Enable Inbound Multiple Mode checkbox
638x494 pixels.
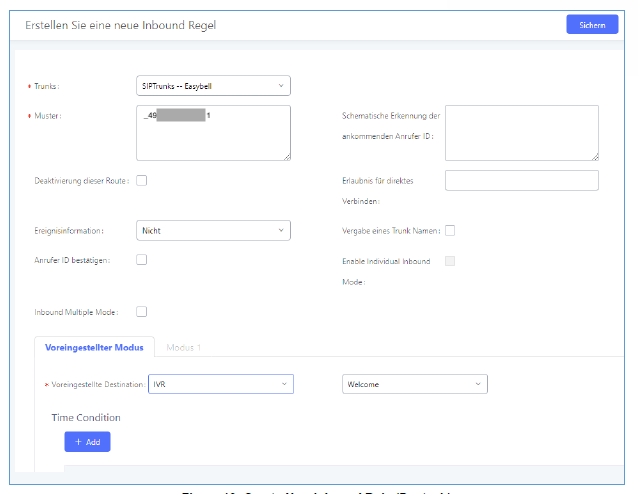tap(141, 311)
